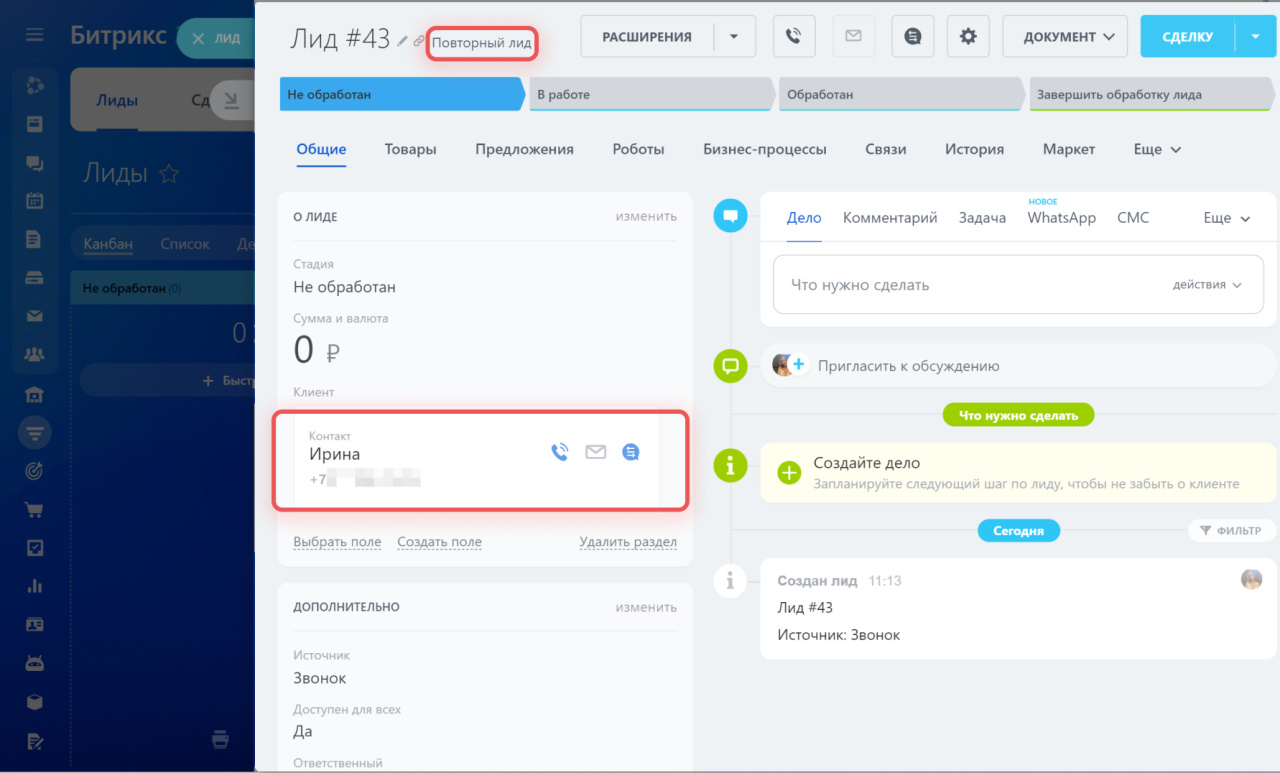Copy lead link via chain icon
Viewport: 1280px width, 773px height.
[419, 41]
